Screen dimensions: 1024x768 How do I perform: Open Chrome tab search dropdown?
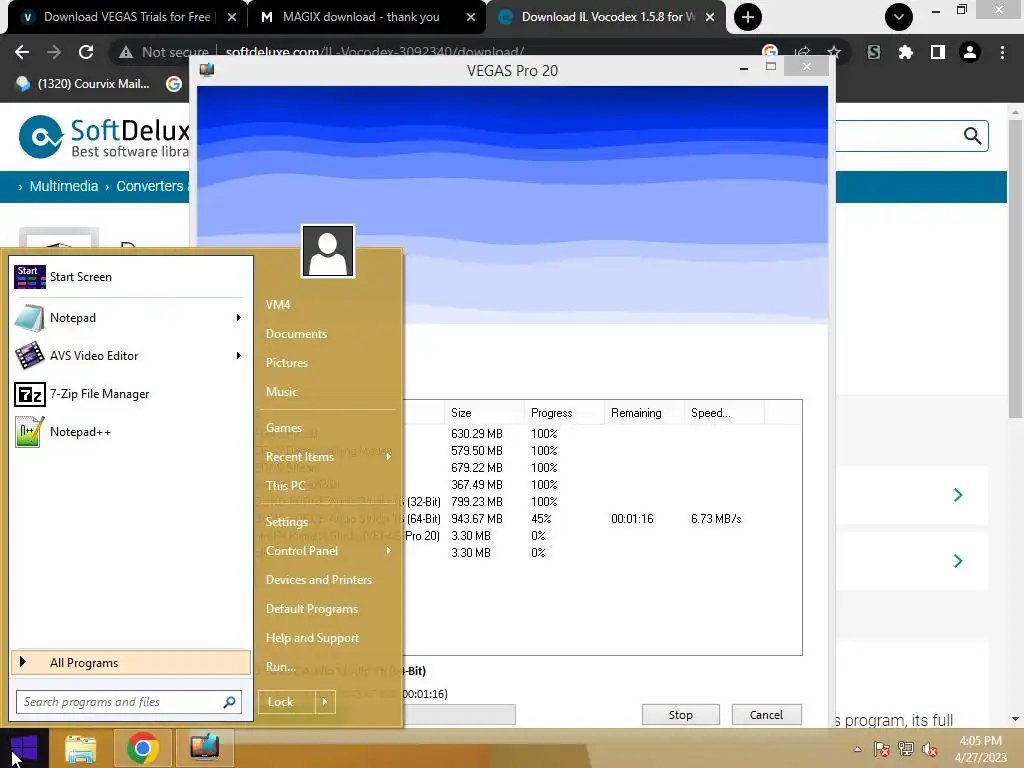click(899, 17)
